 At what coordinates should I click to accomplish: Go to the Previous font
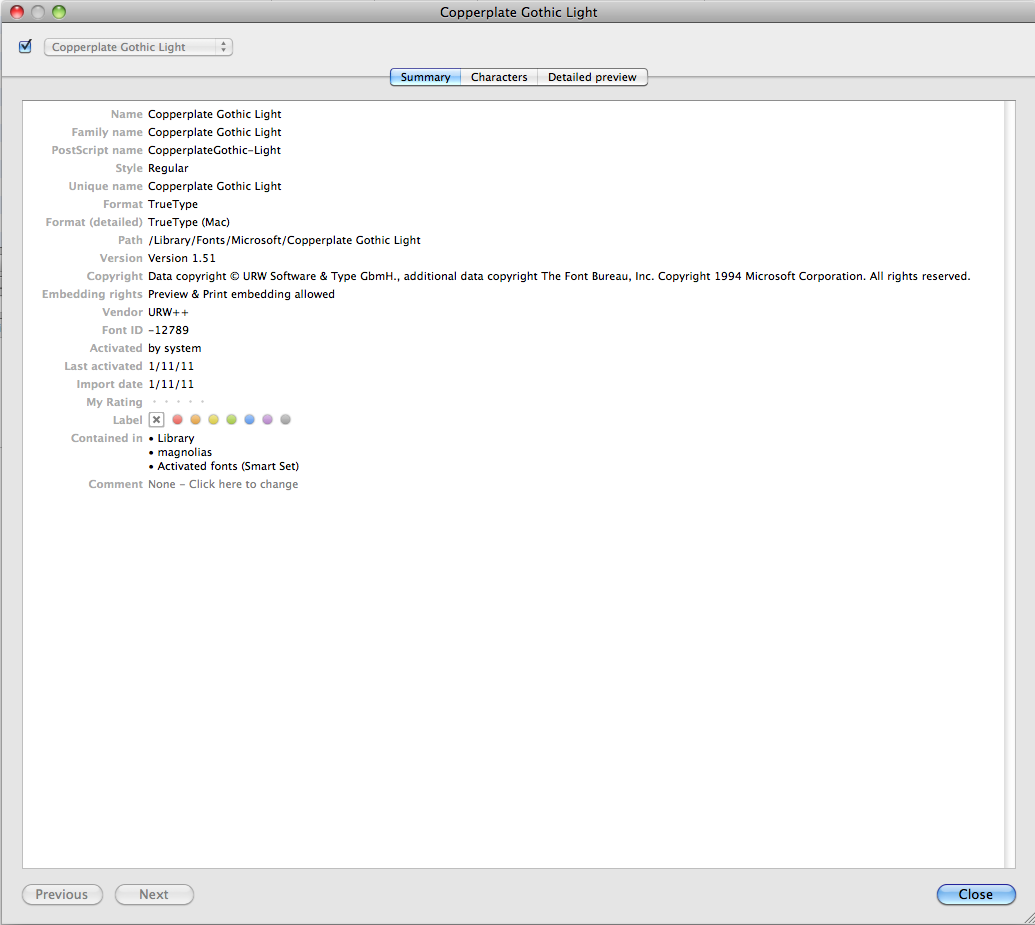coord(62,895)
